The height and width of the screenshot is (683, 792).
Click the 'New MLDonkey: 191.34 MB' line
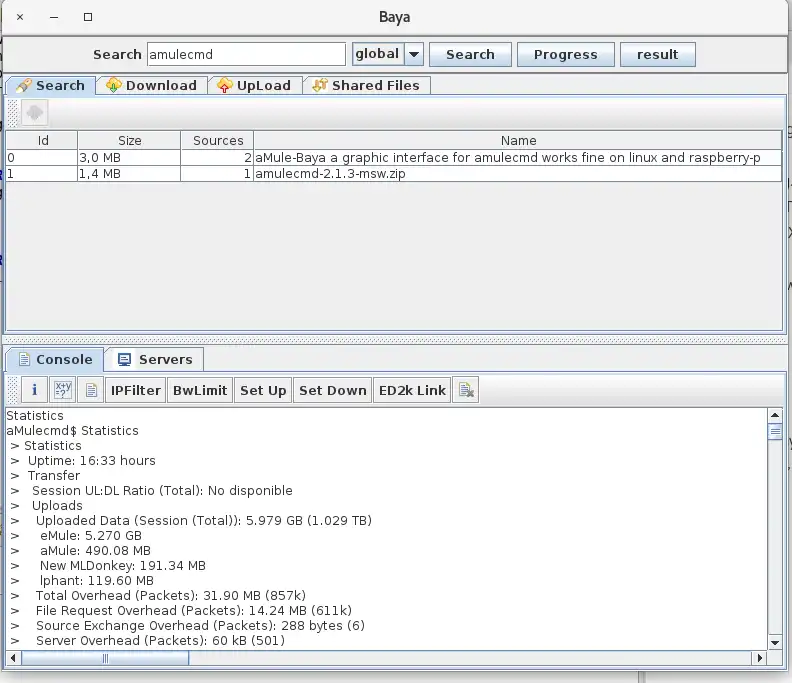pyautogui.click(x=123, y=566)
